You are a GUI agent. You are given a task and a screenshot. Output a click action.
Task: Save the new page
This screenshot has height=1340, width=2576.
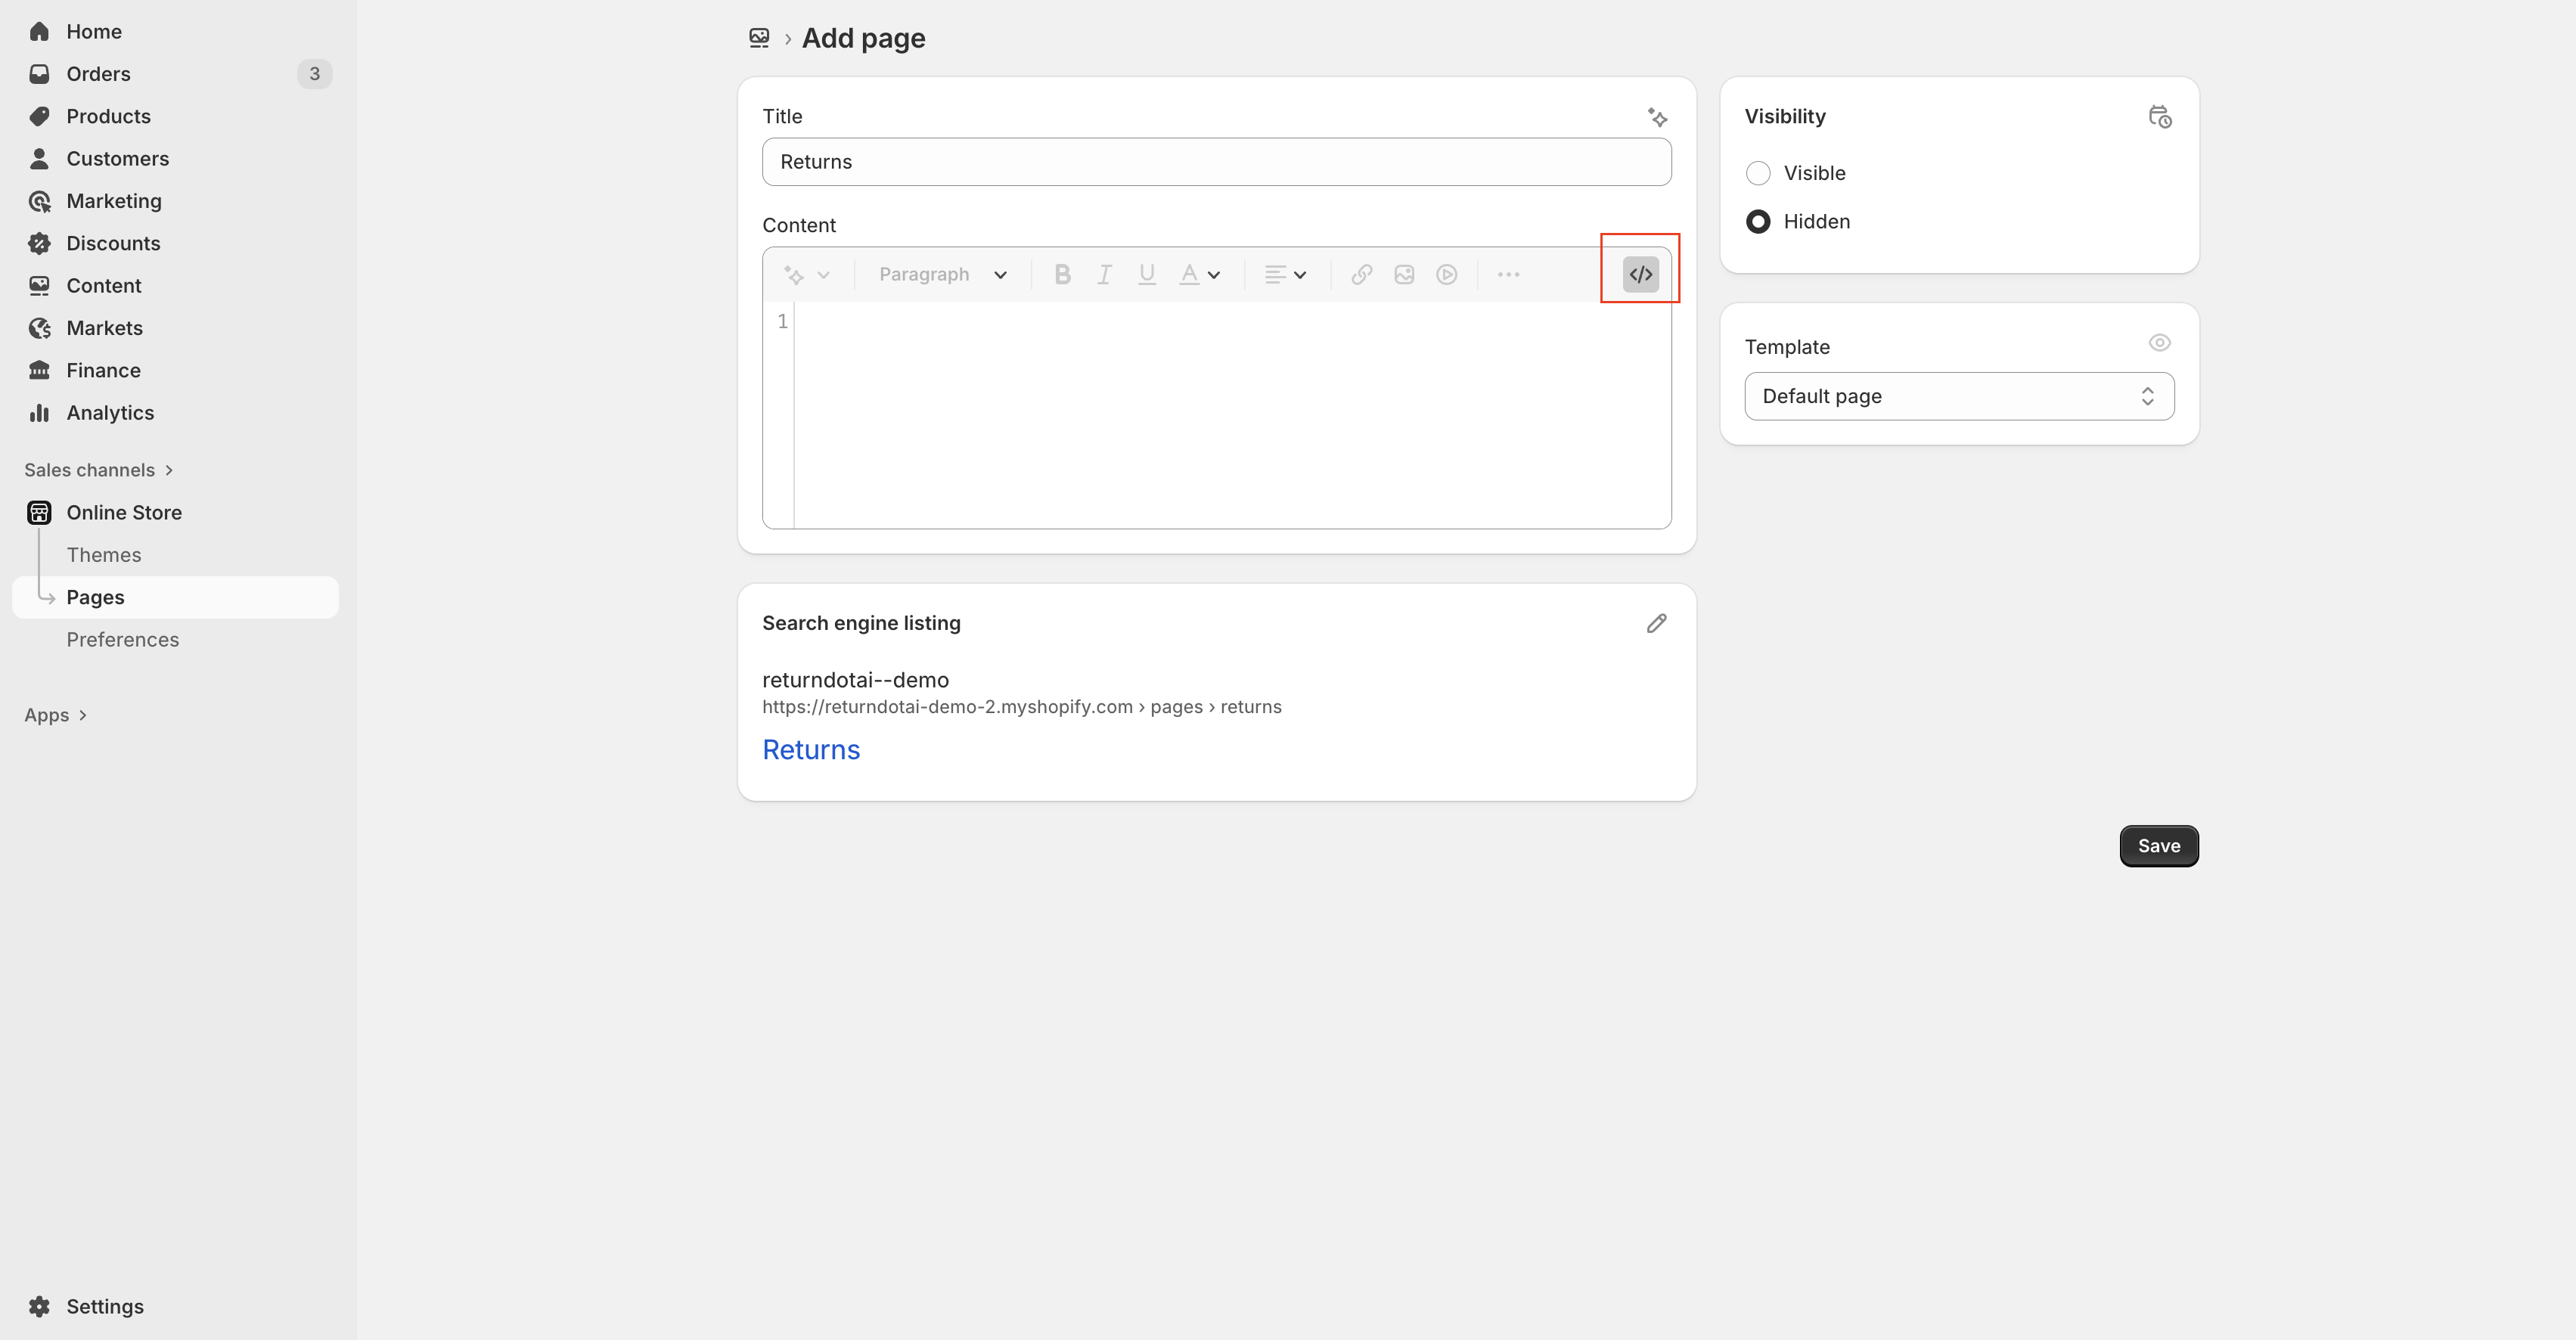(x=2159, y=845)
